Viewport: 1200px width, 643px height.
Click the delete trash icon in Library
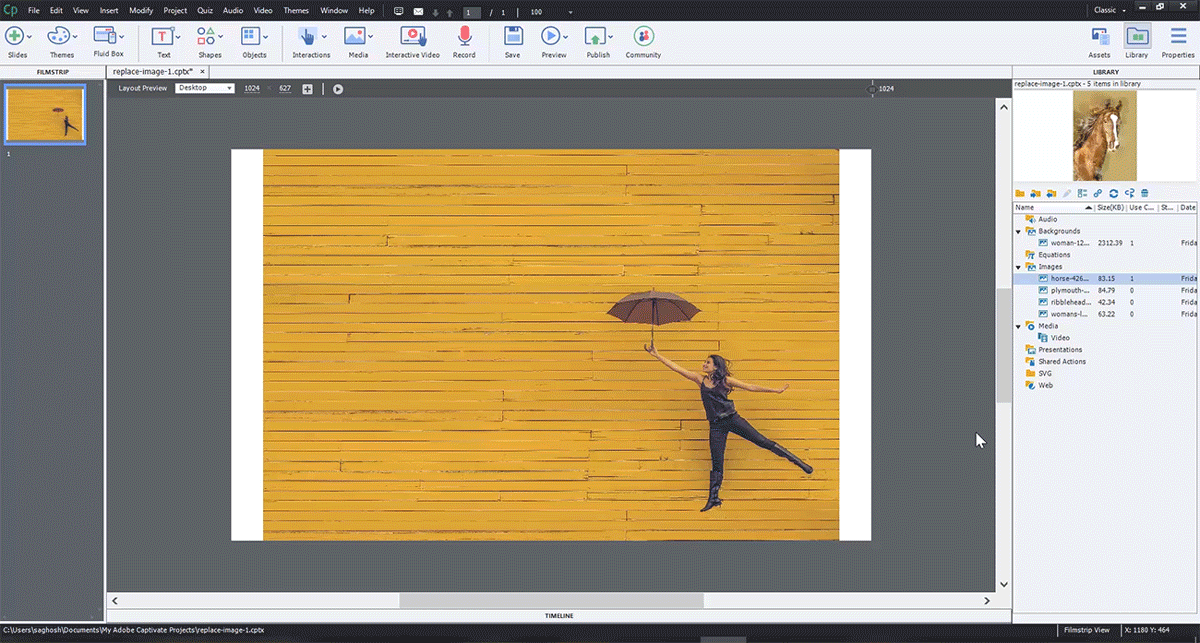coord(1145,193)
